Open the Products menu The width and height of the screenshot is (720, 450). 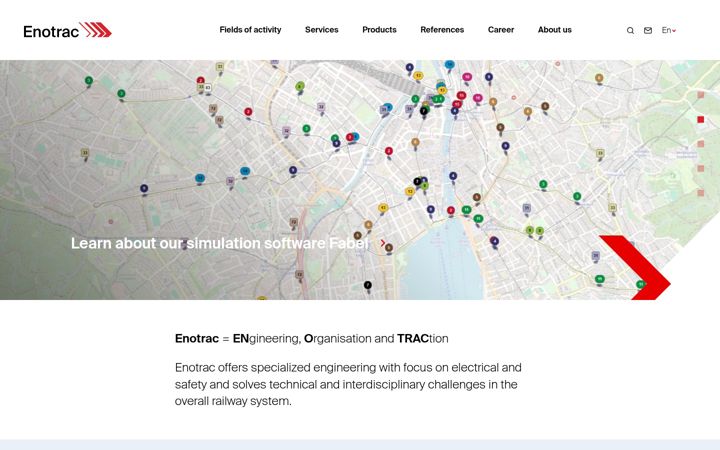tap(379, 30)
